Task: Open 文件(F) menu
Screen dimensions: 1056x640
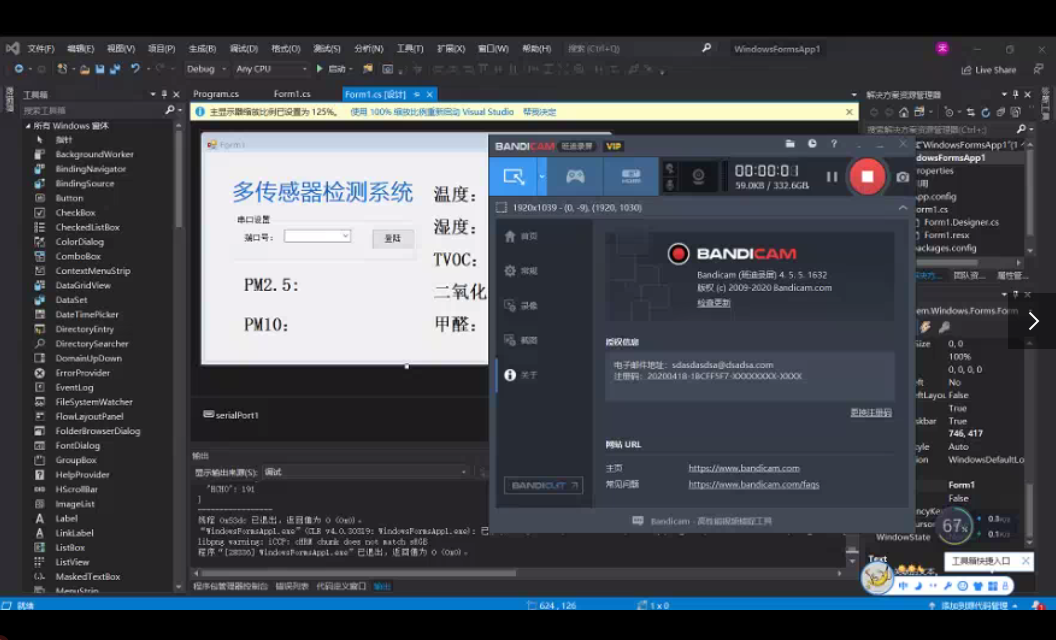Action: click(x=41, y=49)
